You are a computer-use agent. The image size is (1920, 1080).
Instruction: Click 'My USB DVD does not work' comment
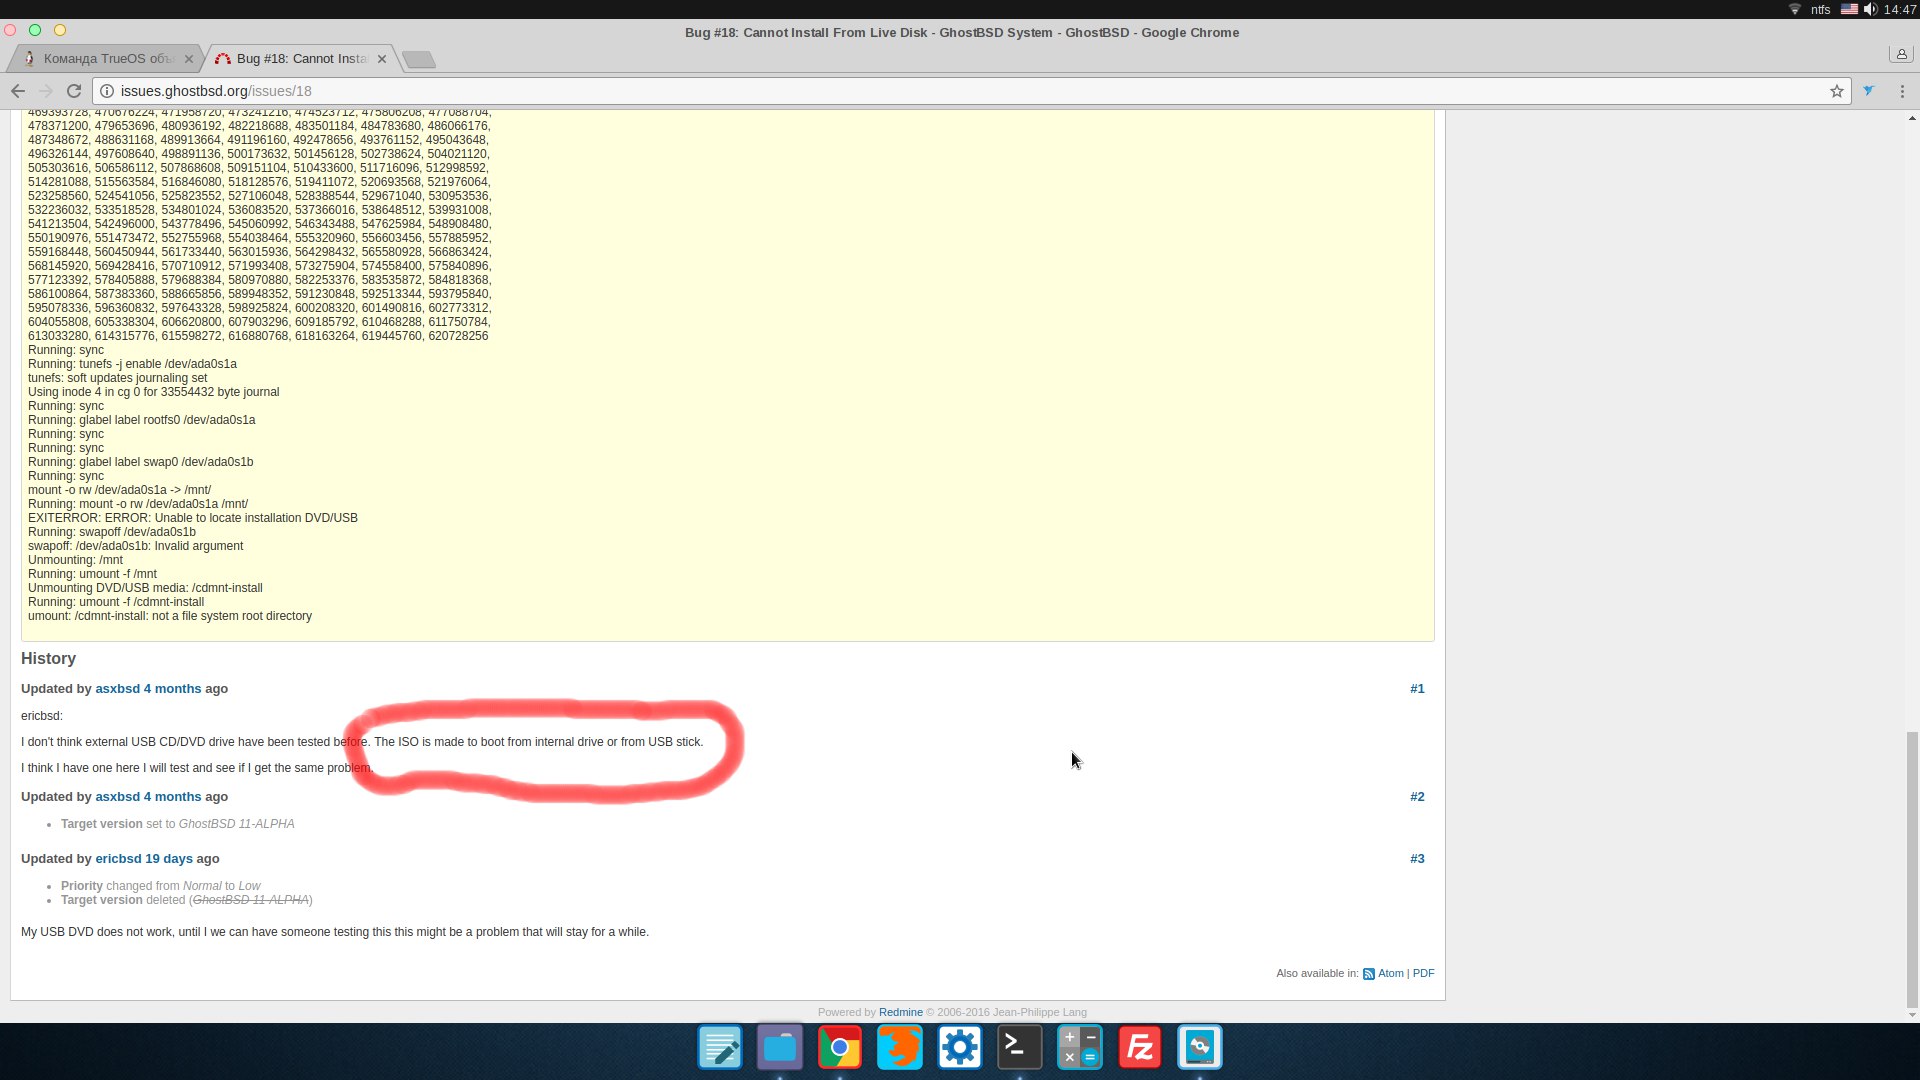(x=335, y=932)
